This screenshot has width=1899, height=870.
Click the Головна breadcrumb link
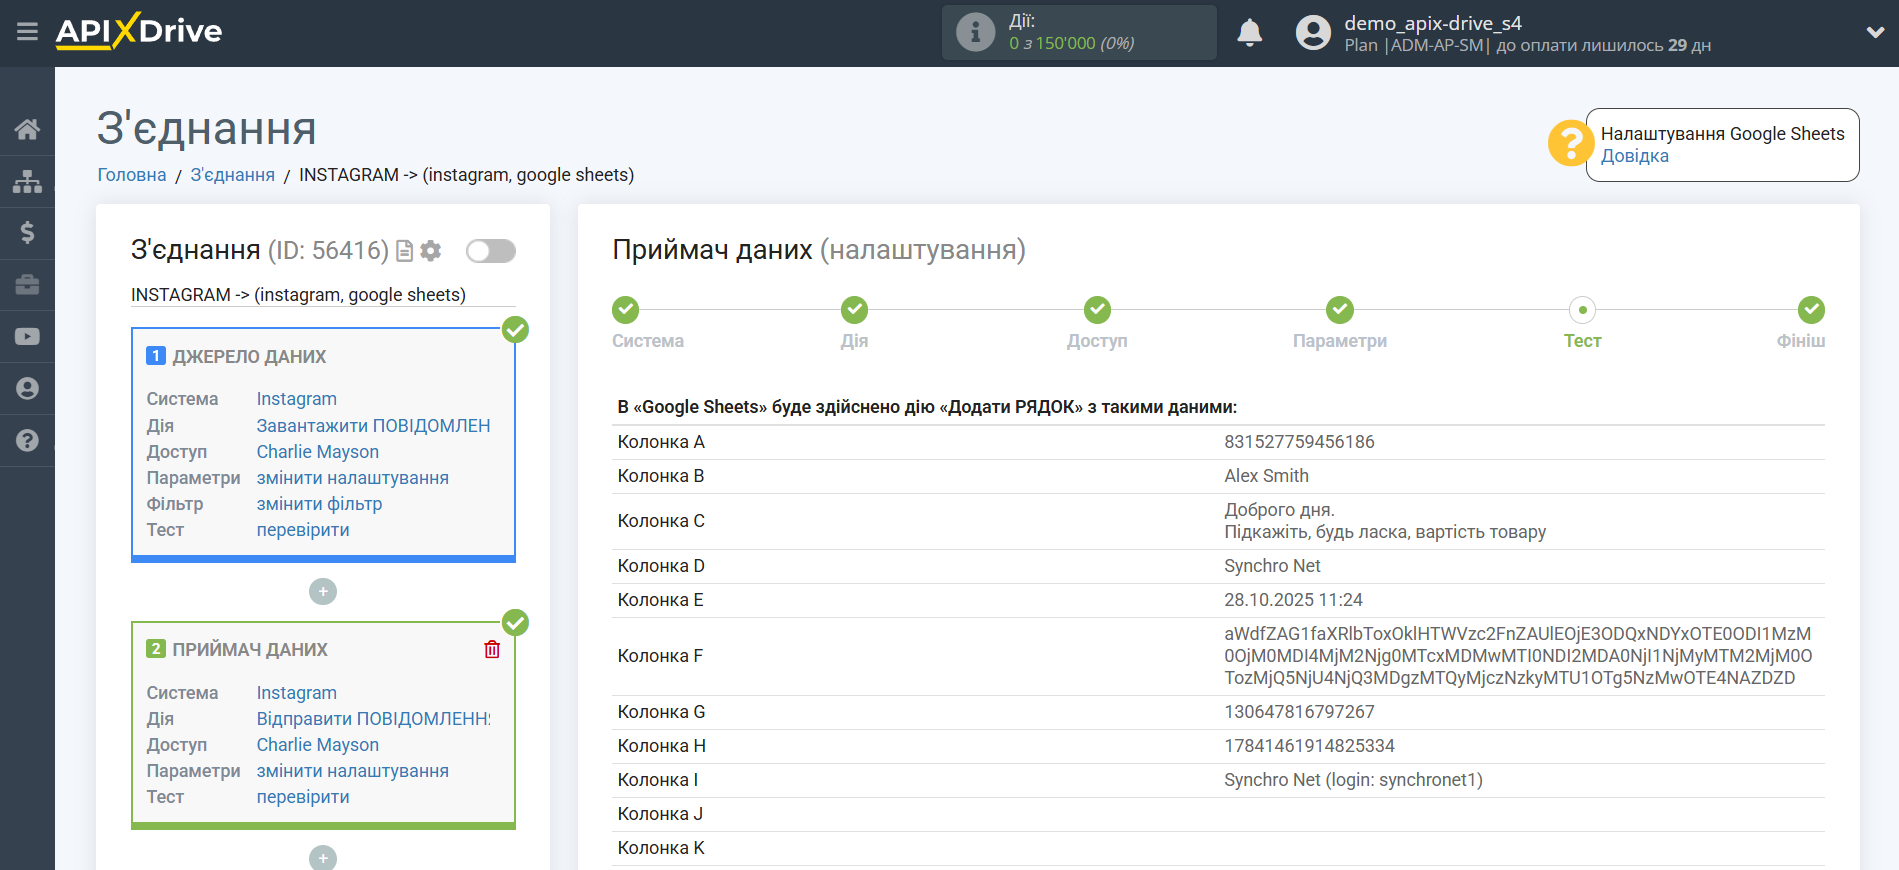coord(132,175)
